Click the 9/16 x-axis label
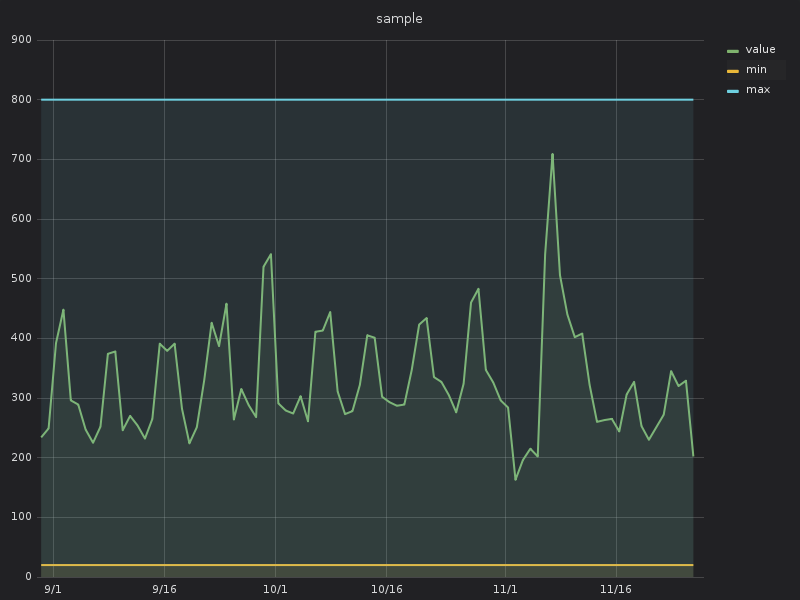Image resolution: width=800 pixels, height=600 pixels. 164,589
